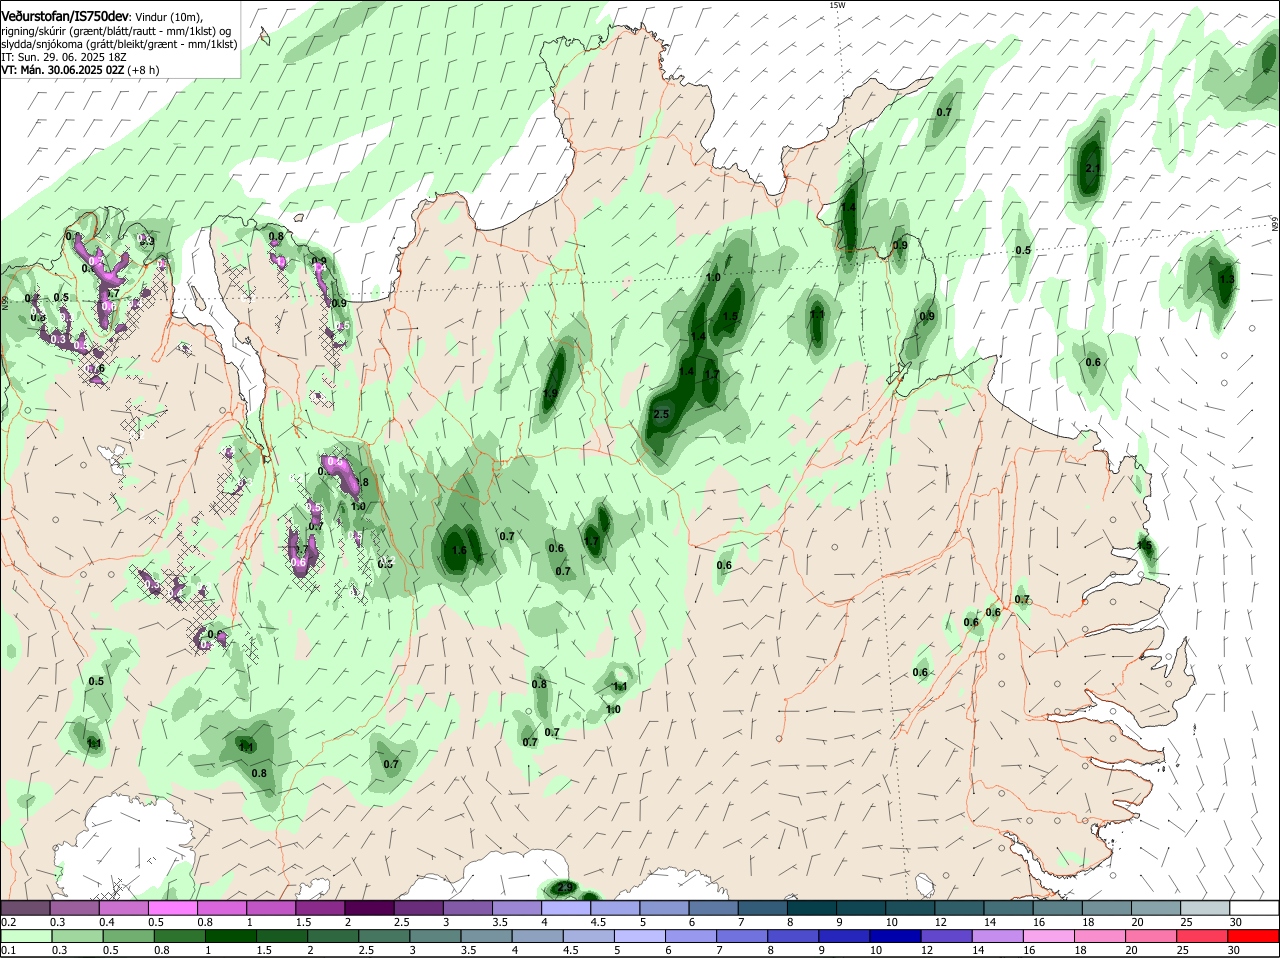Select the rain legend swatch labelled 3
The height and width of the screenshot is (958, 1280).
coord(436,936)
